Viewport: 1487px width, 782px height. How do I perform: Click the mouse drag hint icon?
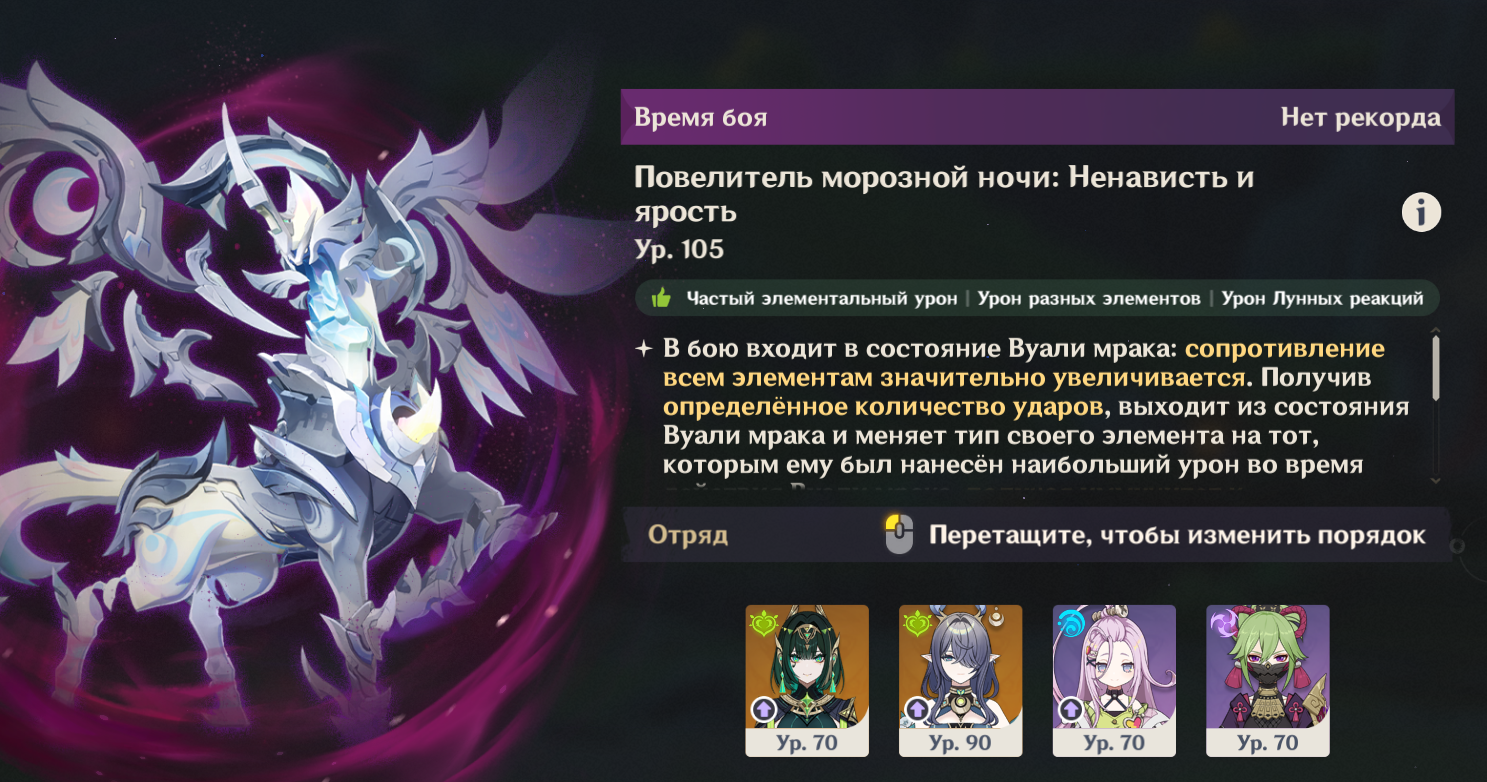(x=899, y=535)
